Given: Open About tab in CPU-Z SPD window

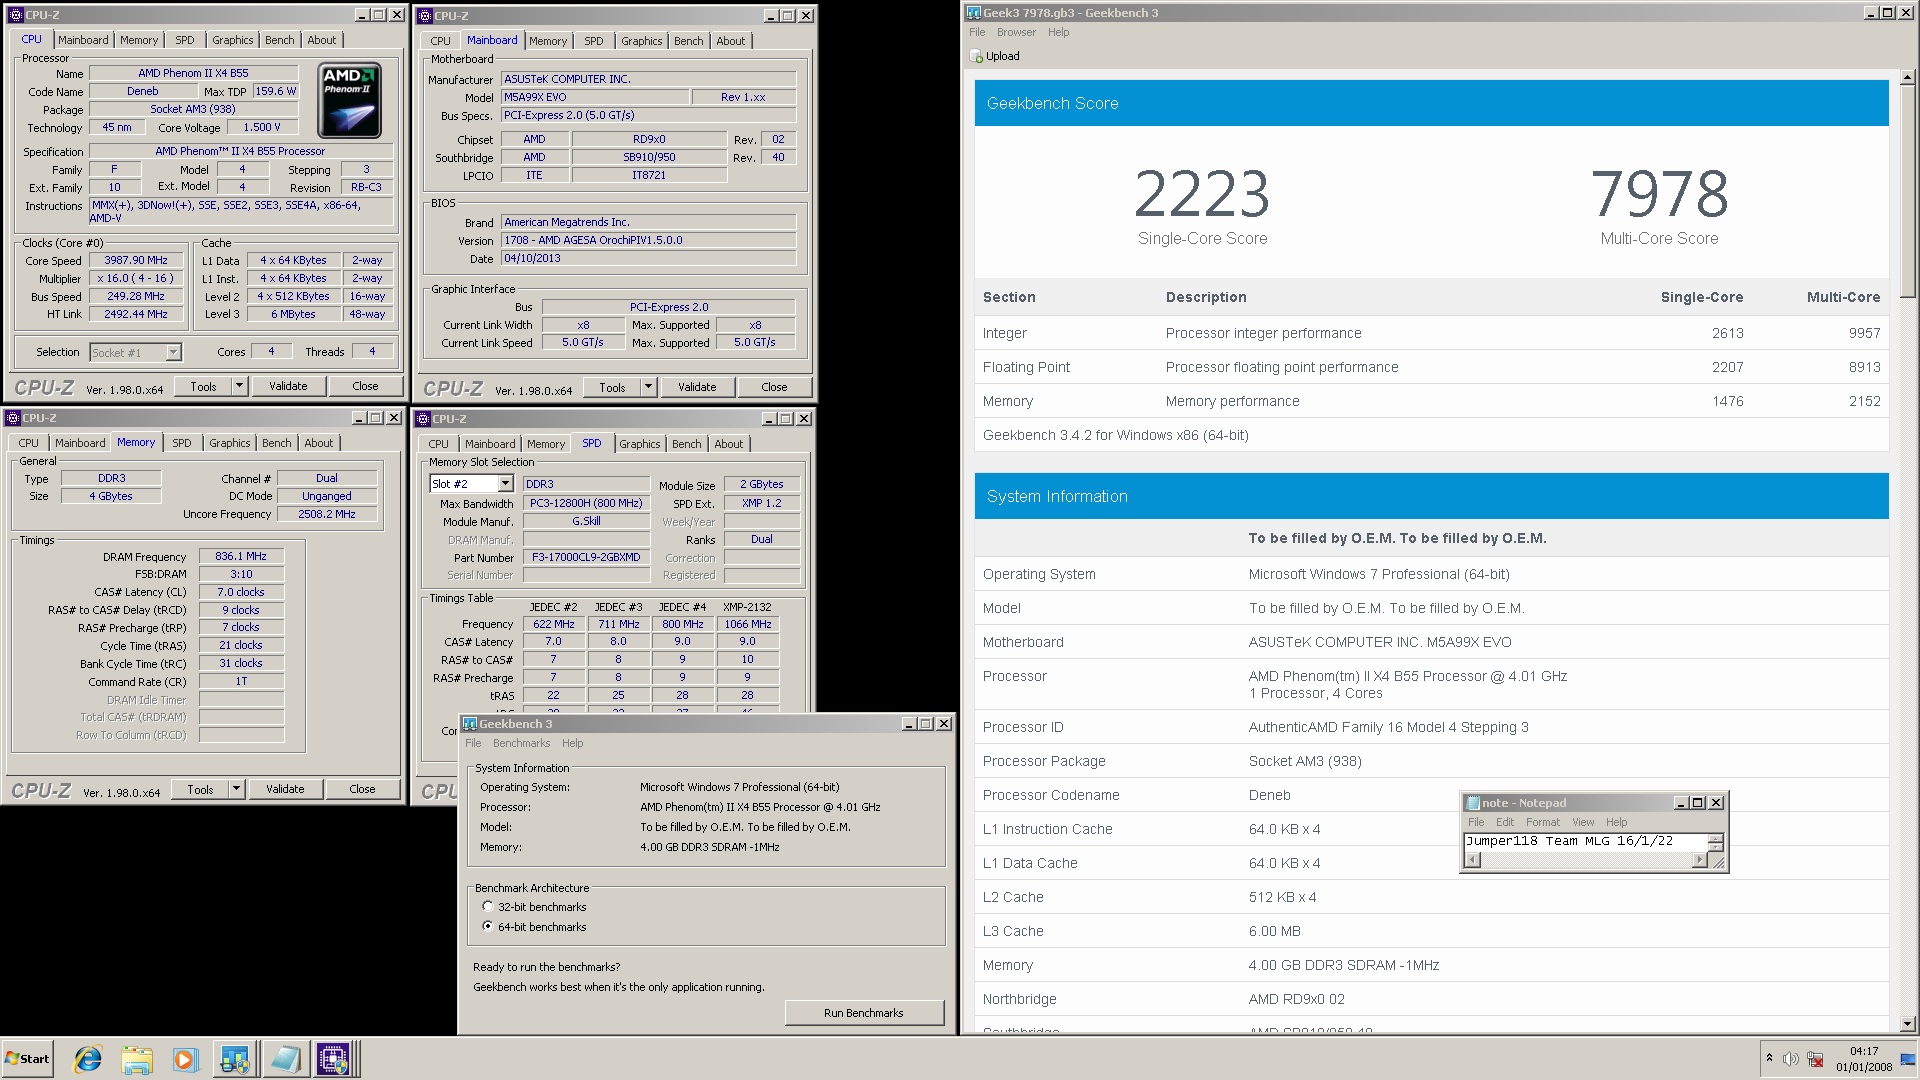Looking at the screenshot, I should tap(728, 444).
